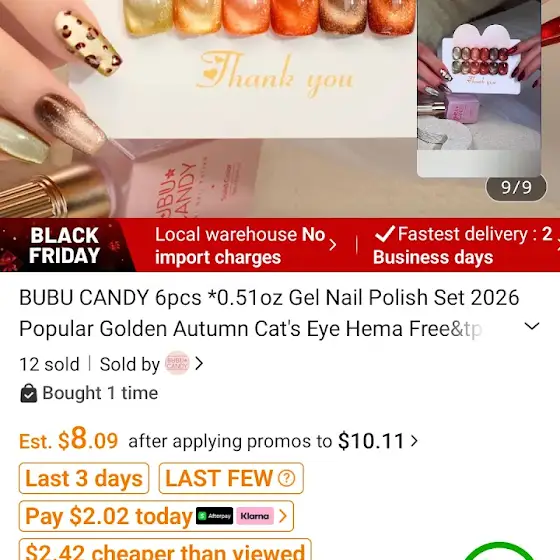Viewport: 560px width, 560px height.
Task: Tap the Fastest delivery checkmark icon
Action: 384,234
